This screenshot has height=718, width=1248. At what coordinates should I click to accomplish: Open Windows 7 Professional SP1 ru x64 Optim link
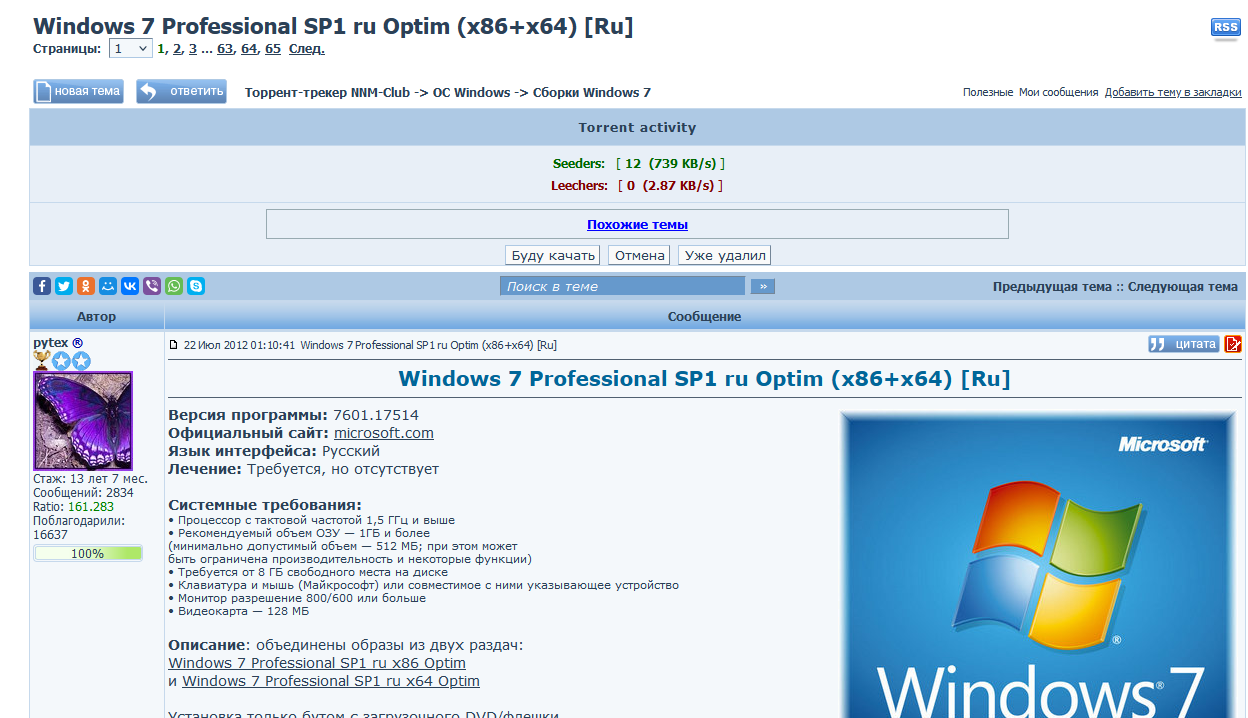331,681
